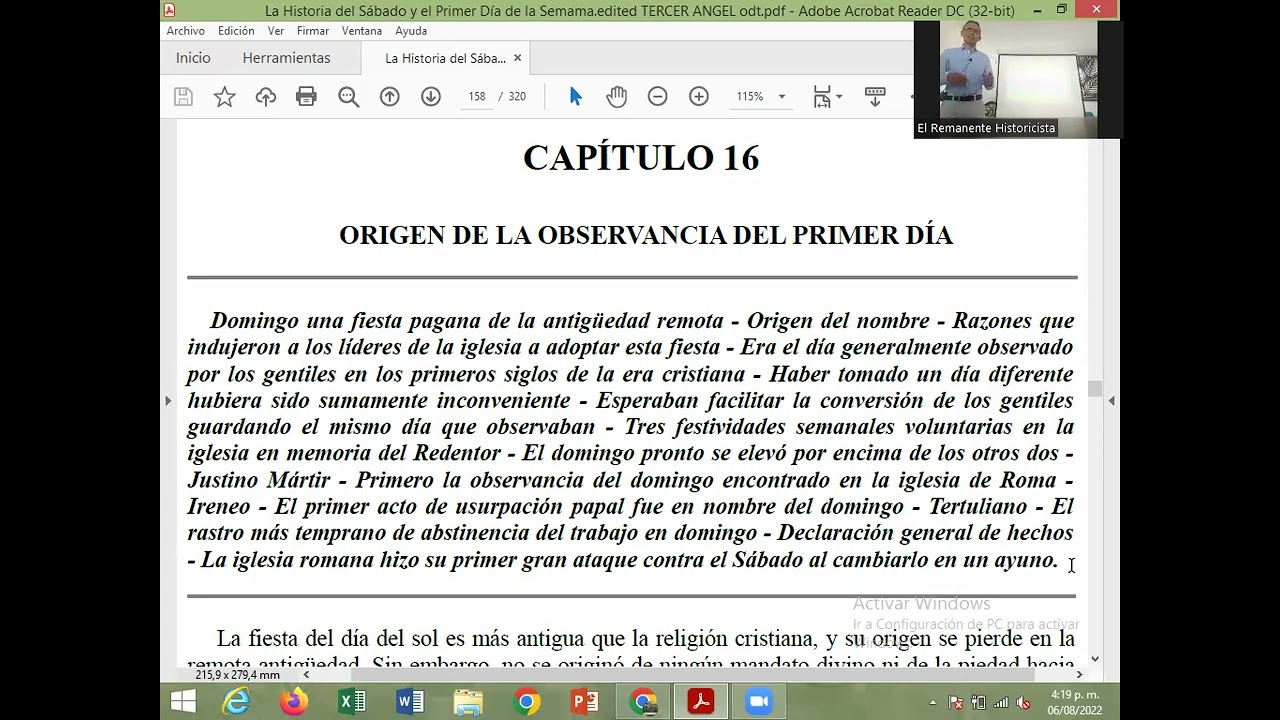Open the Archivo menu
1280x720 pixels.
pyautogui.click(x=186, y=31)
